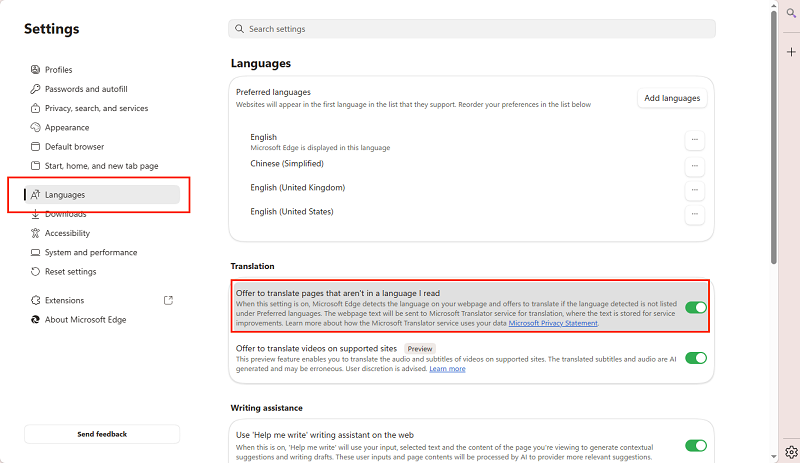Click the vertical scrollbar thumb
800x463 pixels.
click(x=774, y=137)
